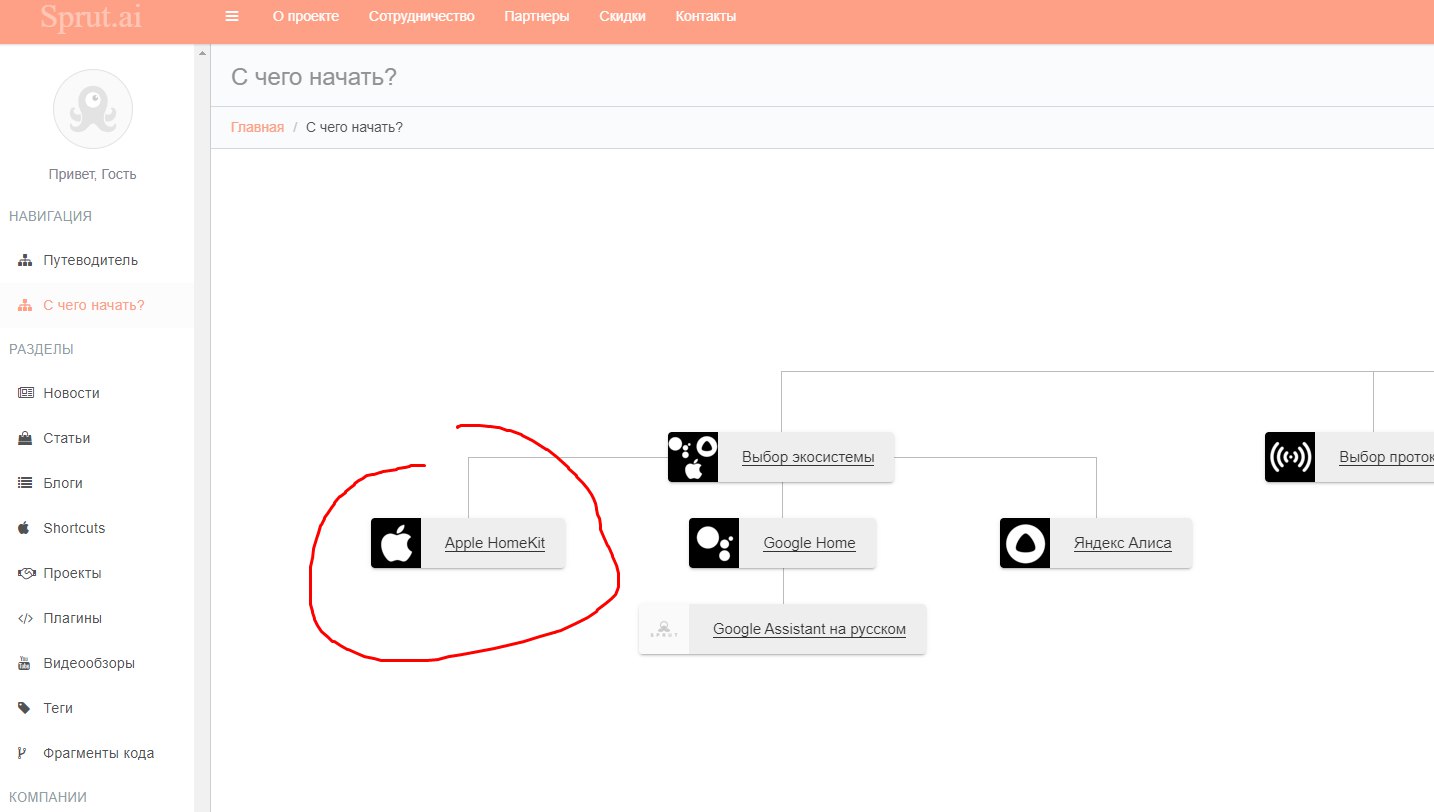Select Путеводитель in the sidebar

tap(97, 260)
